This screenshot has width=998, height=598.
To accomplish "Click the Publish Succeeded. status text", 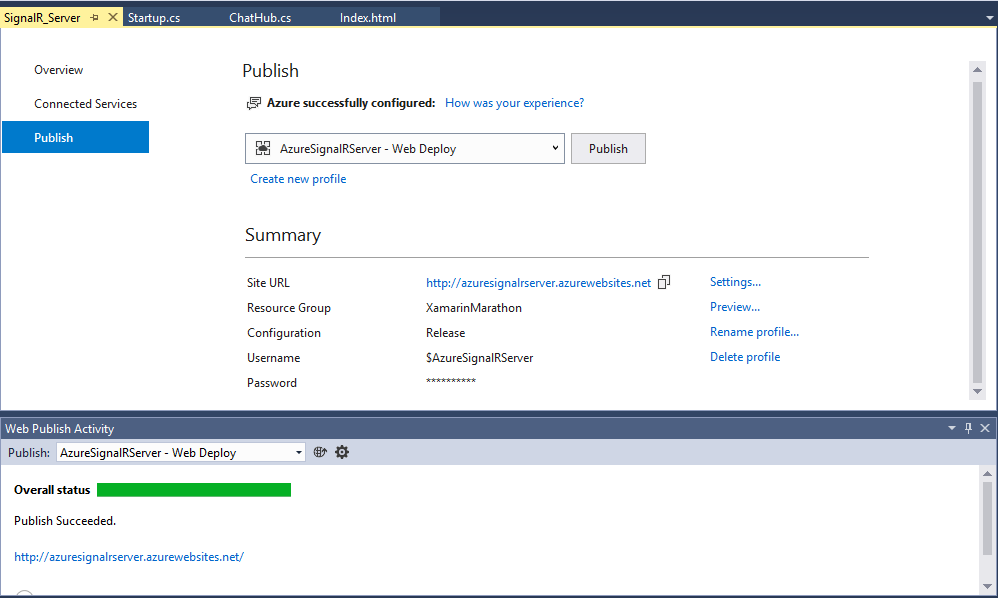I will tap(65, 521).
